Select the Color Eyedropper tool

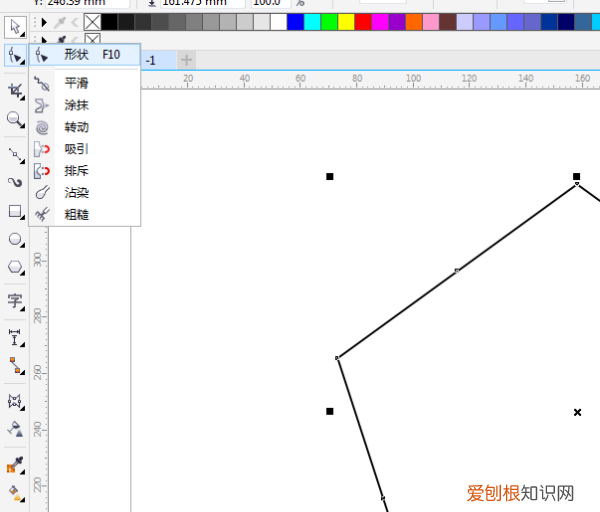(x=15, y=465)
